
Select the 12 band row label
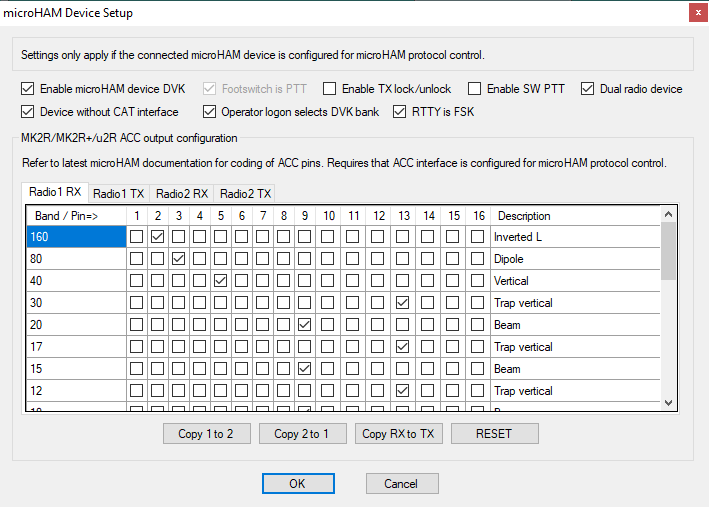[x=76, y=391]
